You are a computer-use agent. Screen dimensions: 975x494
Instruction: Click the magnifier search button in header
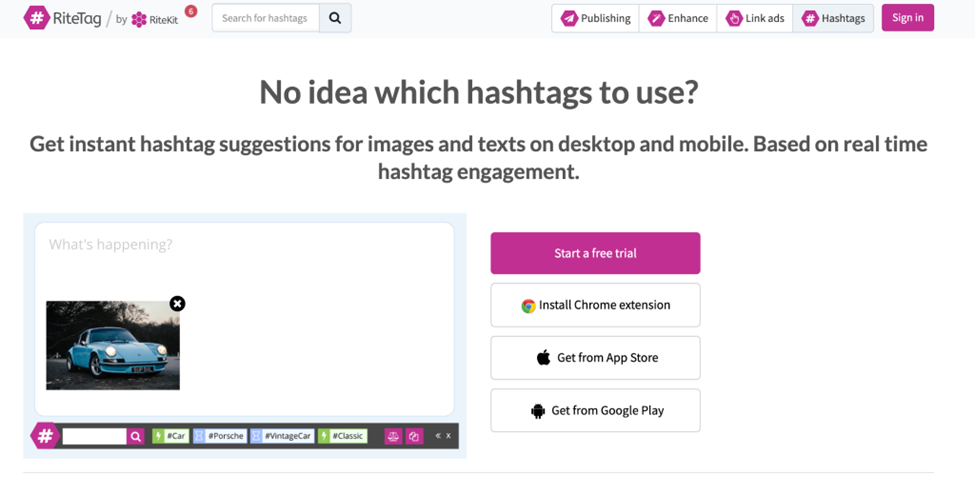(335, 18)
